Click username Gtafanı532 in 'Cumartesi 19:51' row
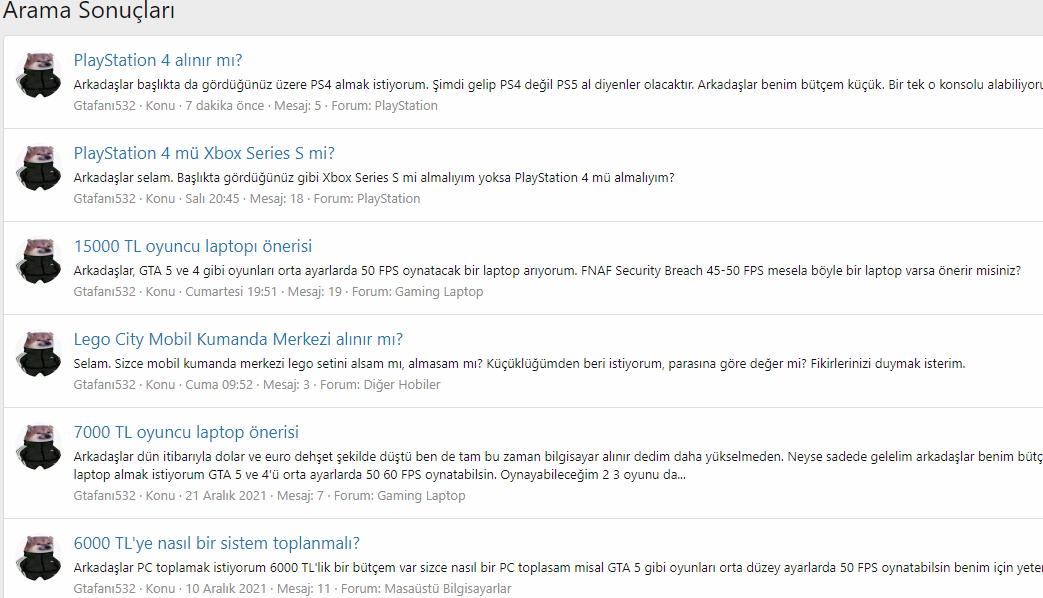 (x=104, y=292)
